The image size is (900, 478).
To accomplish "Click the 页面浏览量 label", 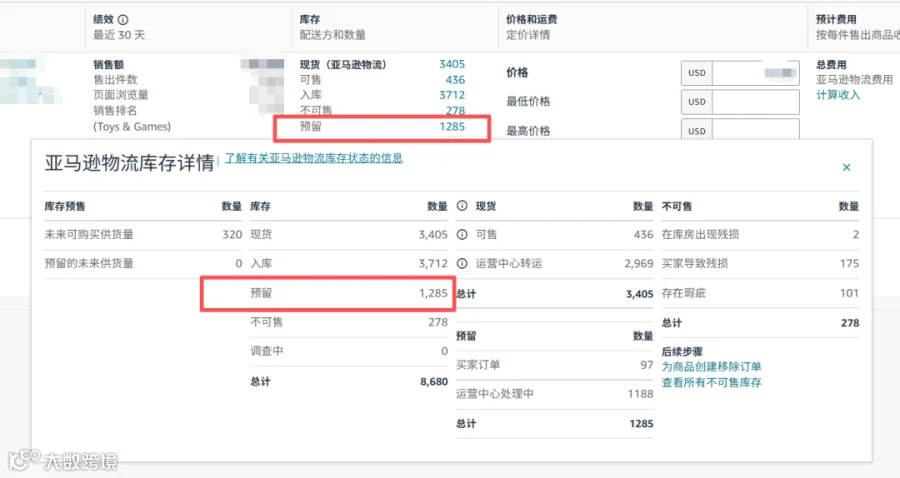I will click(121, 95).
